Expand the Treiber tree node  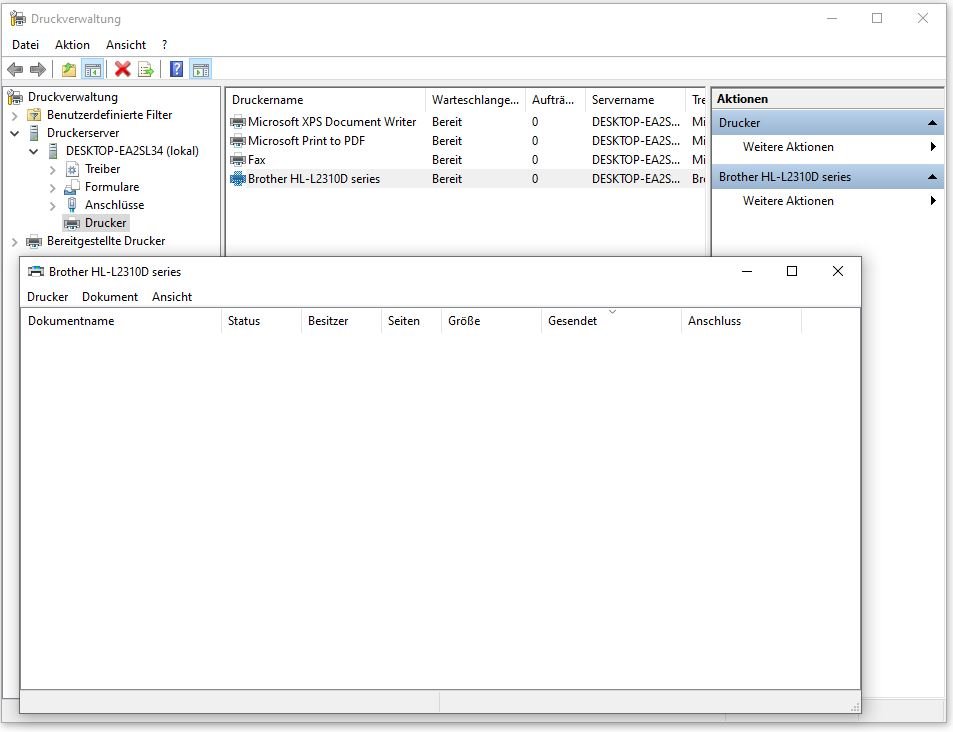click(52, 170)
